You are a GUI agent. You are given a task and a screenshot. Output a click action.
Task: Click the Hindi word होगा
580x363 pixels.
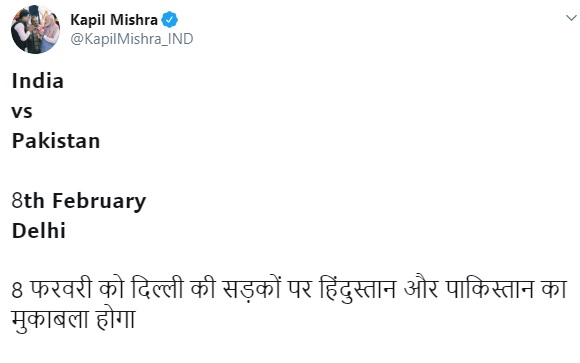115,318
